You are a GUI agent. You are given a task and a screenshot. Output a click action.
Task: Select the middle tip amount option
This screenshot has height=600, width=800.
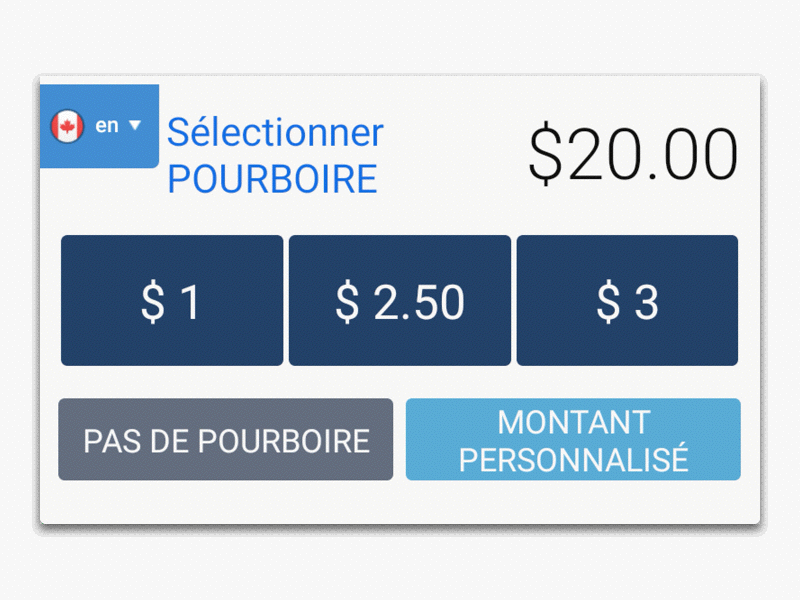point(399,301)
